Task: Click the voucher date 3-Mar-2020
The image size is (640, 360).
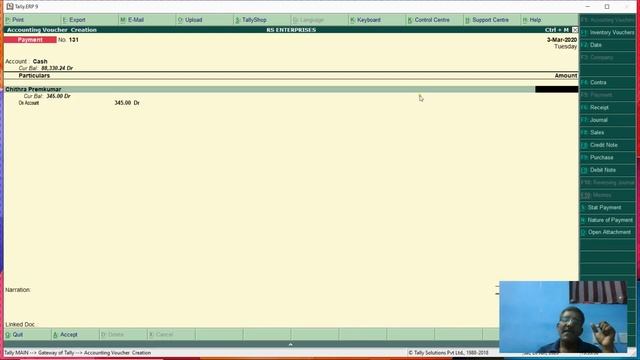Action: 562,40
